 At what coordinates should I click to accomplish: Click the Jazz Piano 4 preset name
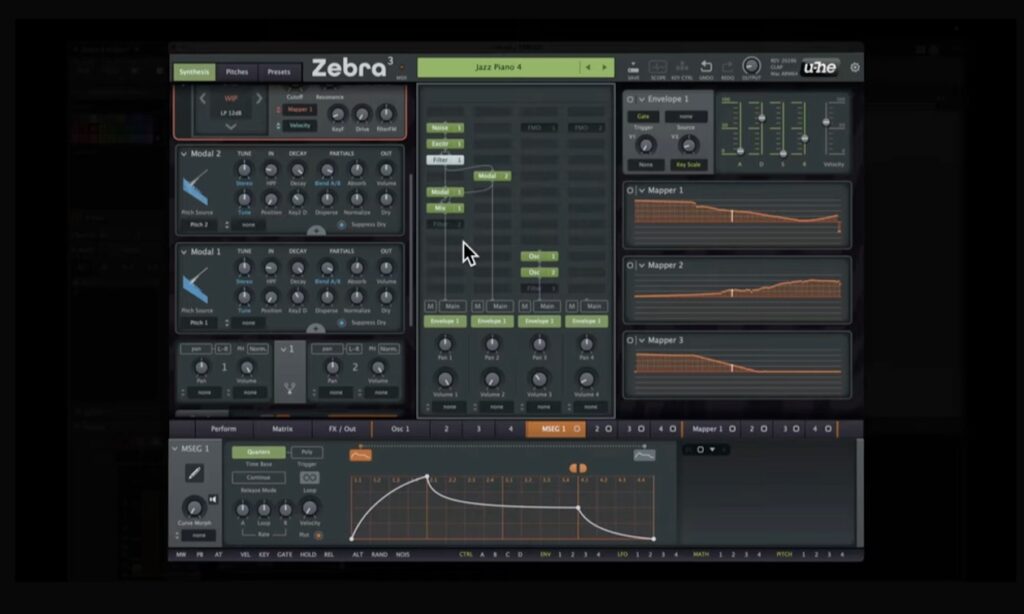pos(500,66)
